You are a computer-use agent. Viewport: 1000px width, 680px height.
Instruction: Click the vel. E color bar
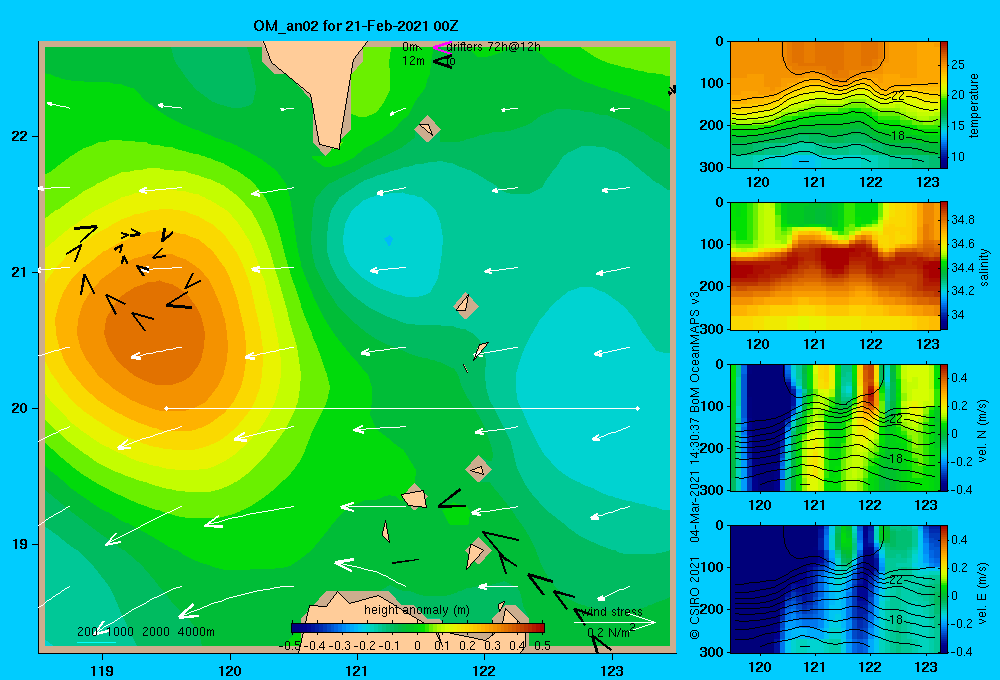[x=944, y=589]
